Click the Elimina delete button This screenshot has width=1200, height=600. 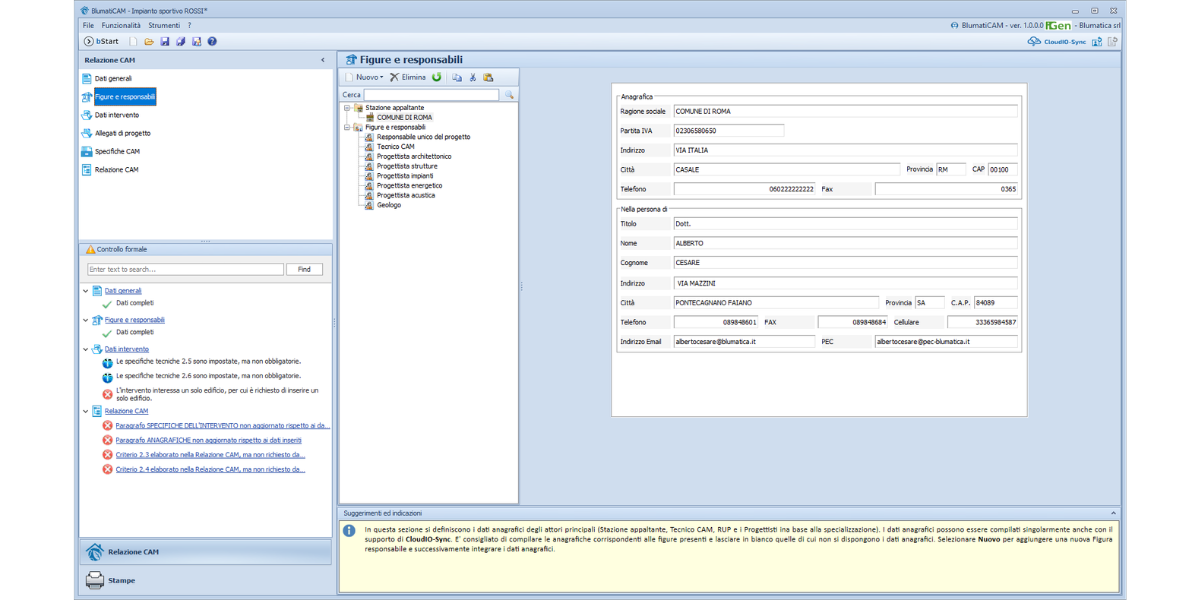pyautogui.click(x=408, y=77)
